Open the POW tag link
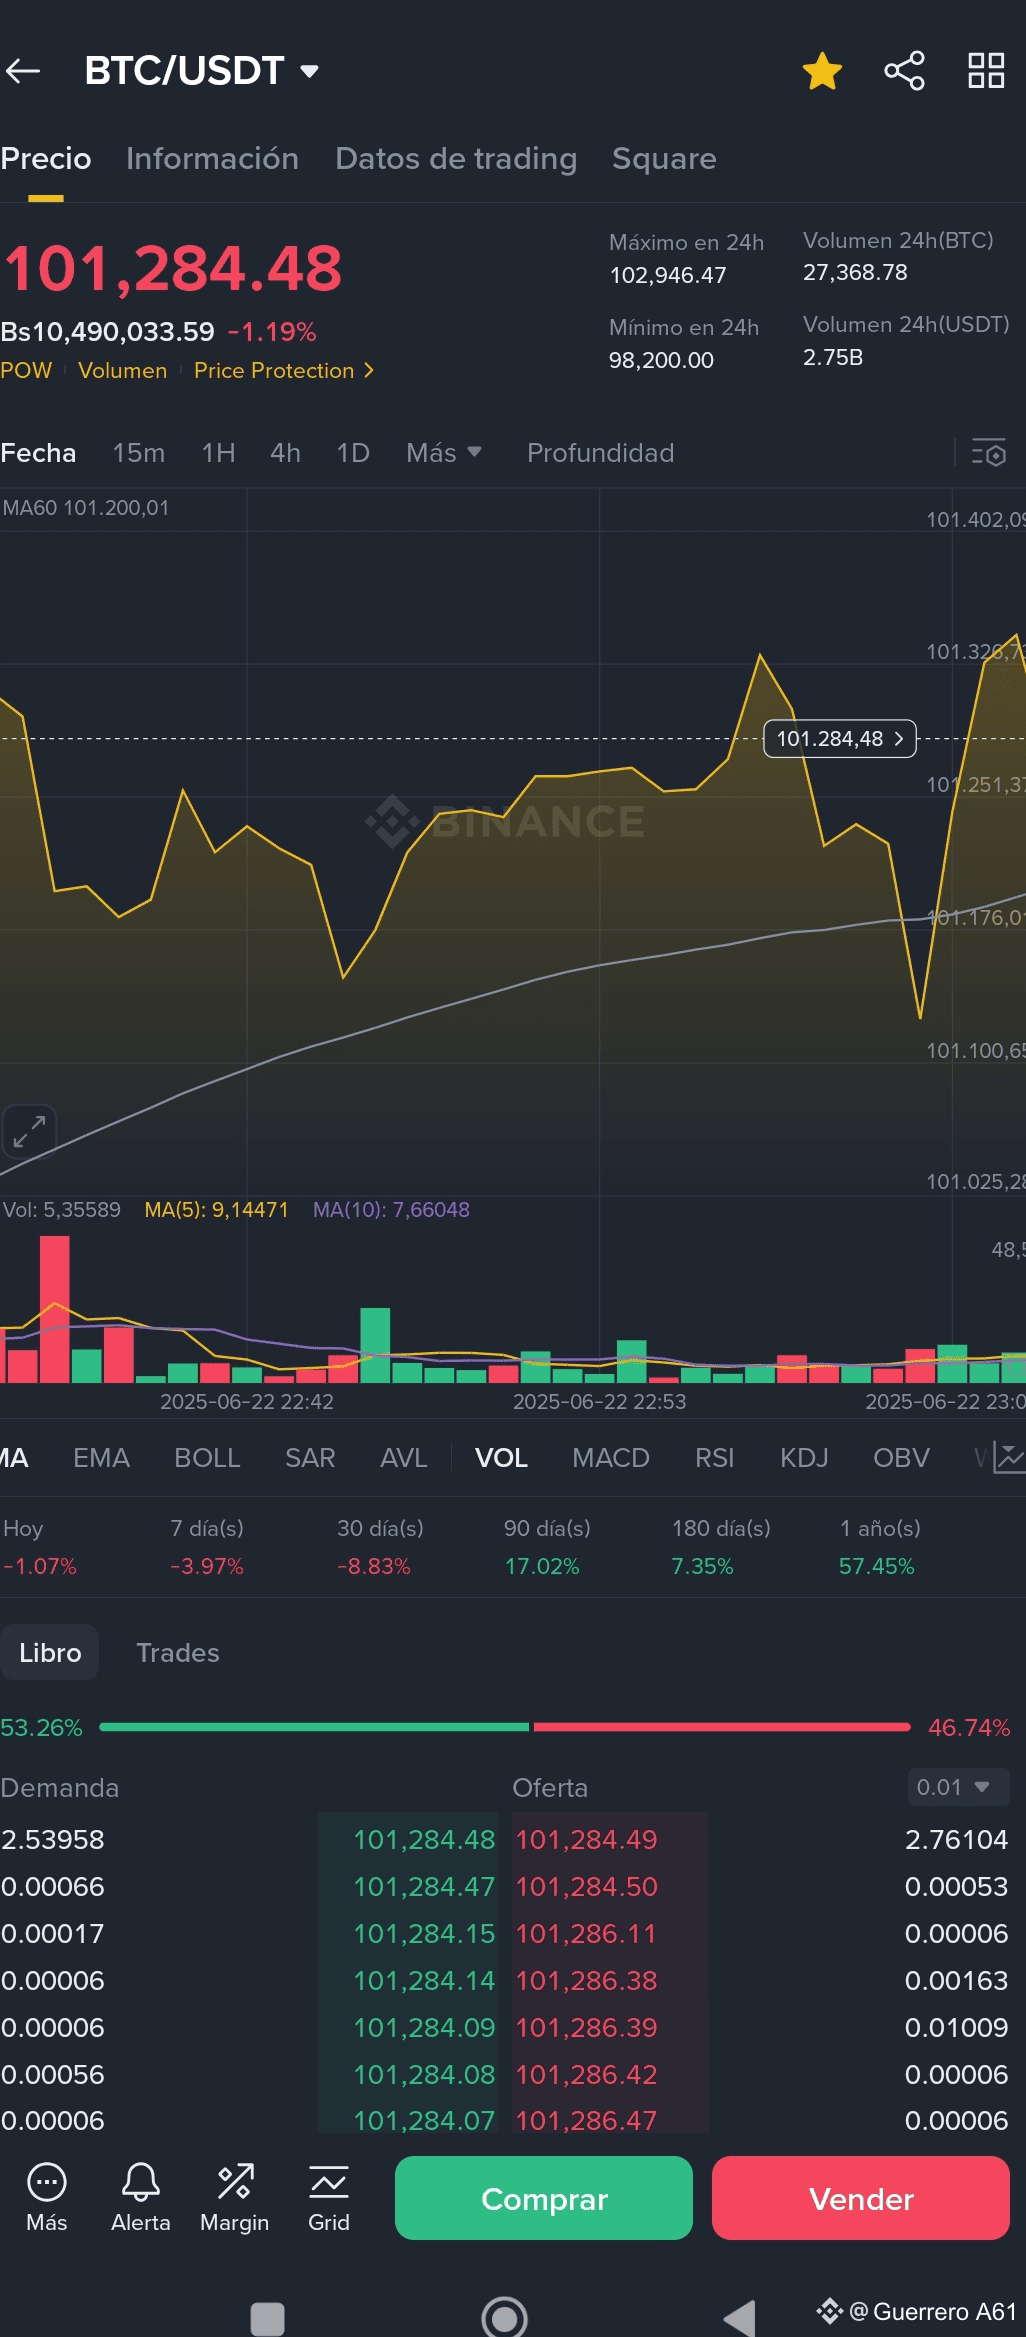 (26, 371)
